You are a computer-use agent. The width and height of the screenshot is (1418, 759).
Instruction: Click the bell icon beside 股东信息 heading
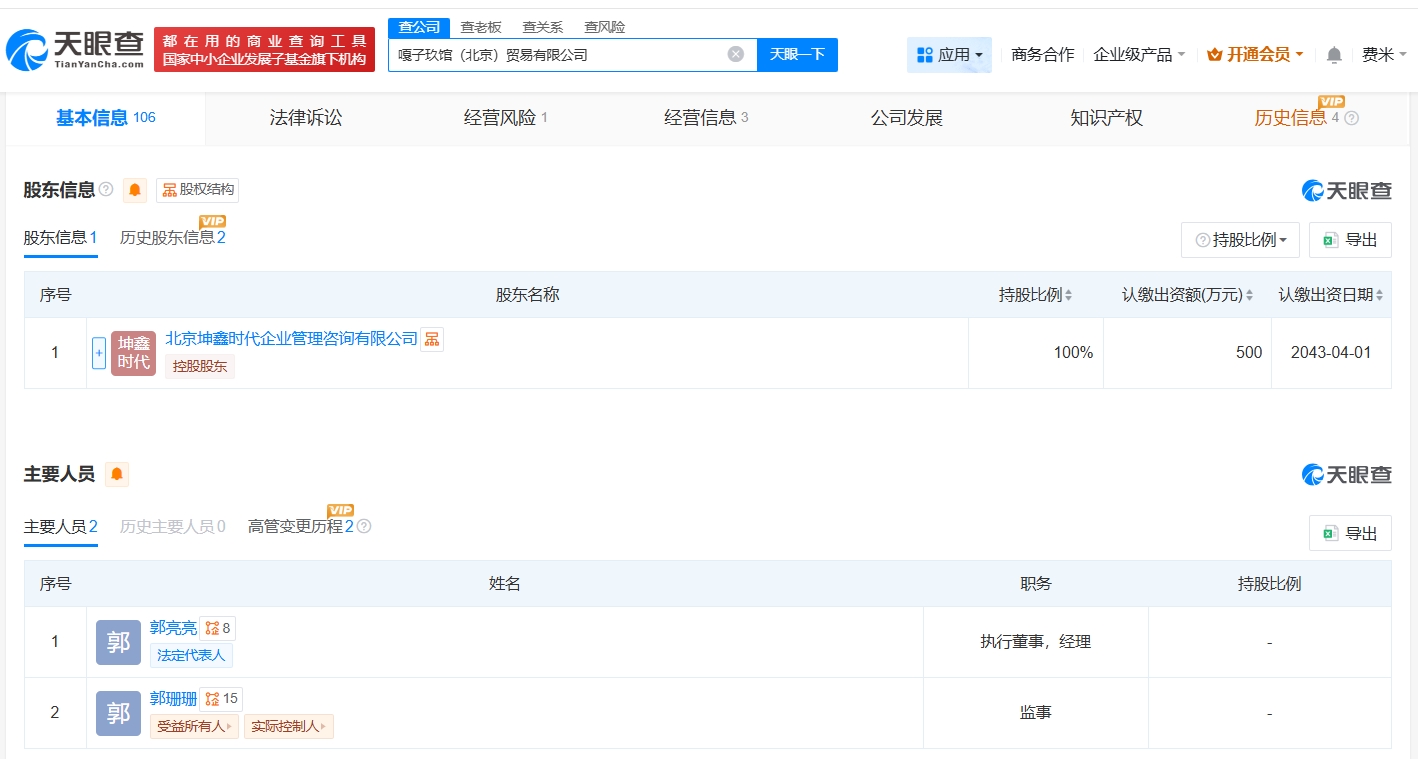click(135, 190)
